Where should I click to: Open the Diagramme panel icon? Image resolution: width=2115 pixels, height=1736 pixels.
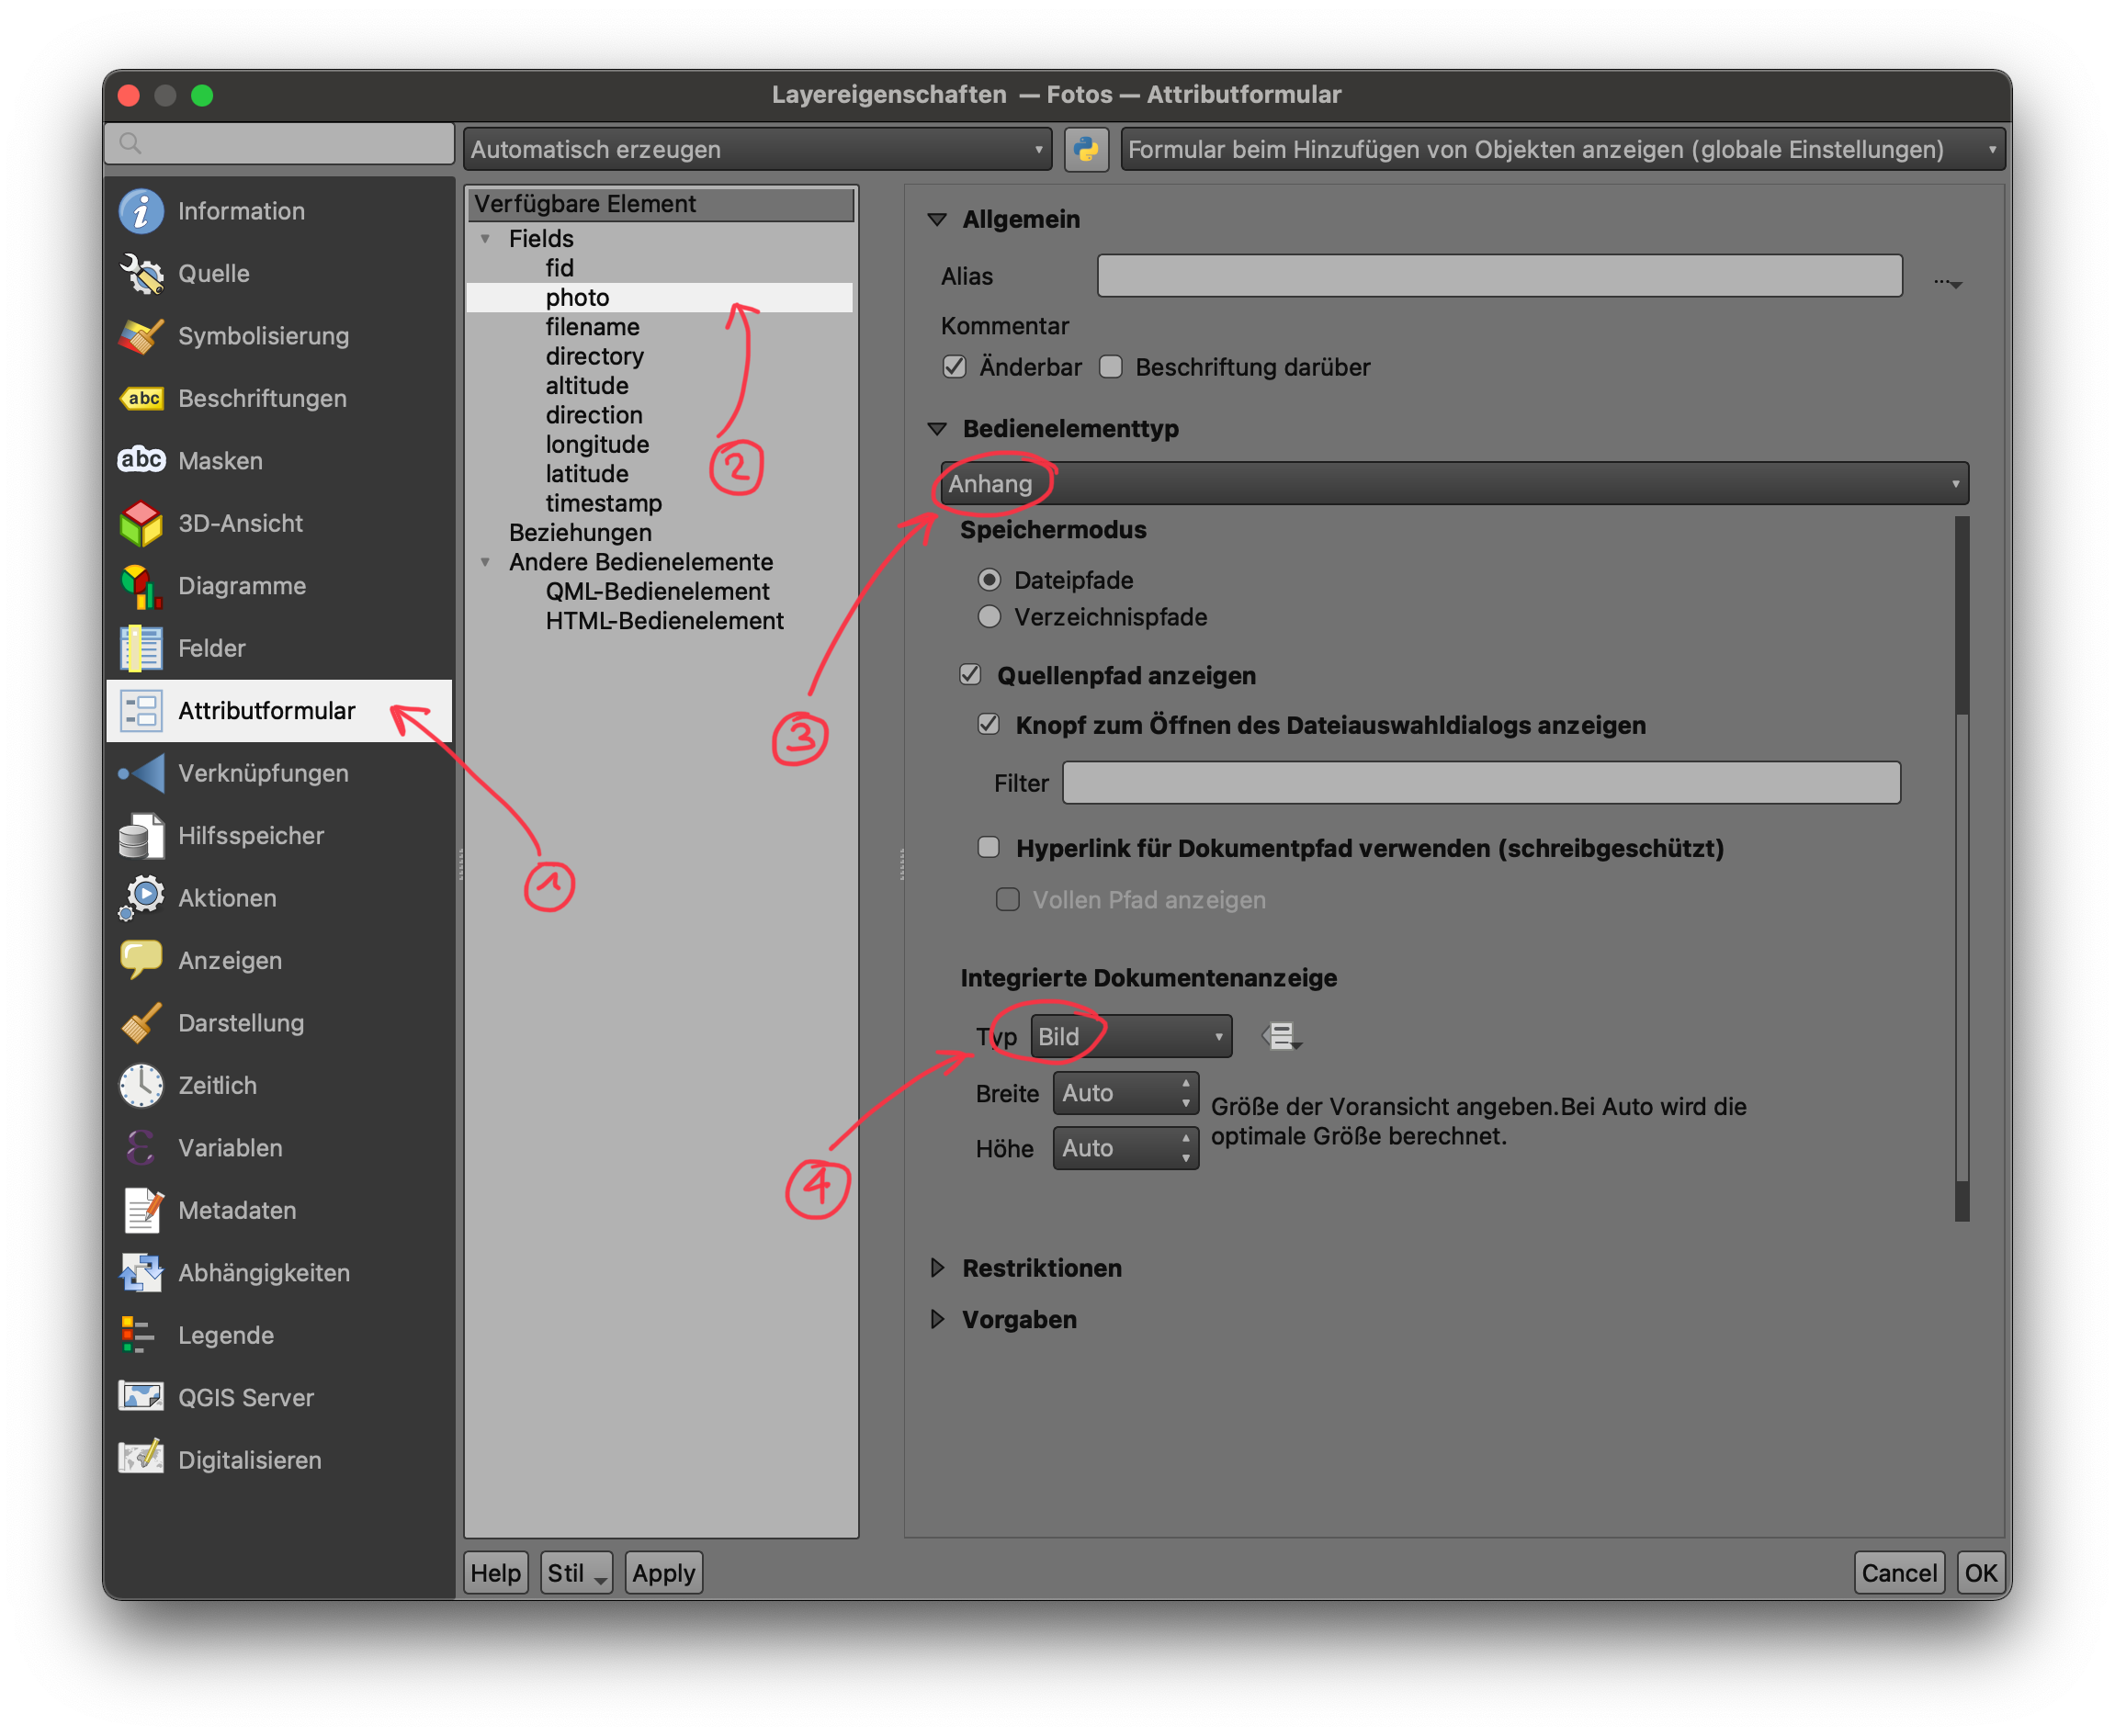pyautogui.click(x=141, y=586)
